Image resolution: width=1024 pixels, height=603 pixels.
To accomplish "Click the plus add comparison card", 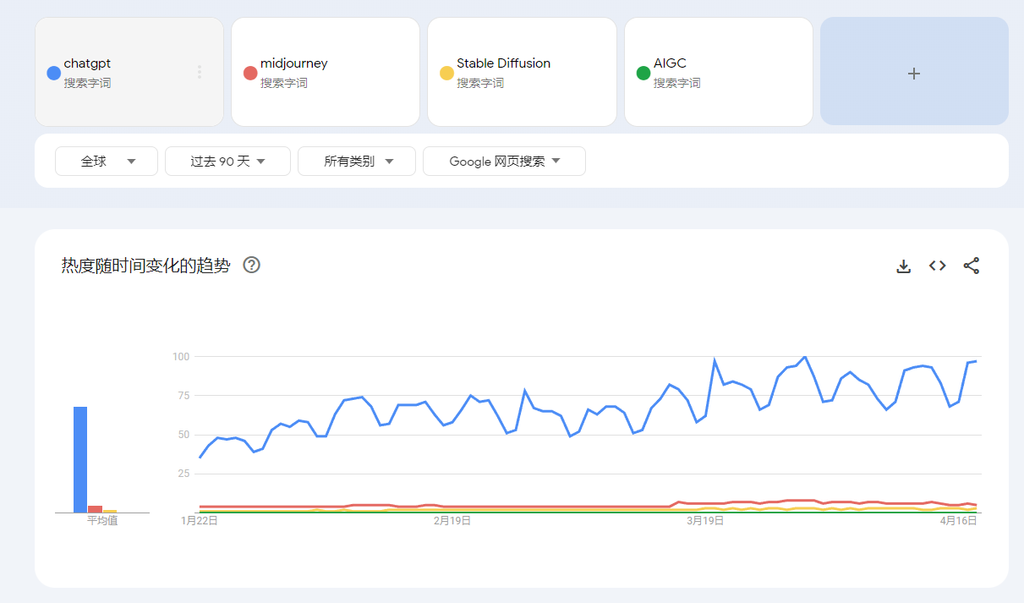I will tap(914, 71).
